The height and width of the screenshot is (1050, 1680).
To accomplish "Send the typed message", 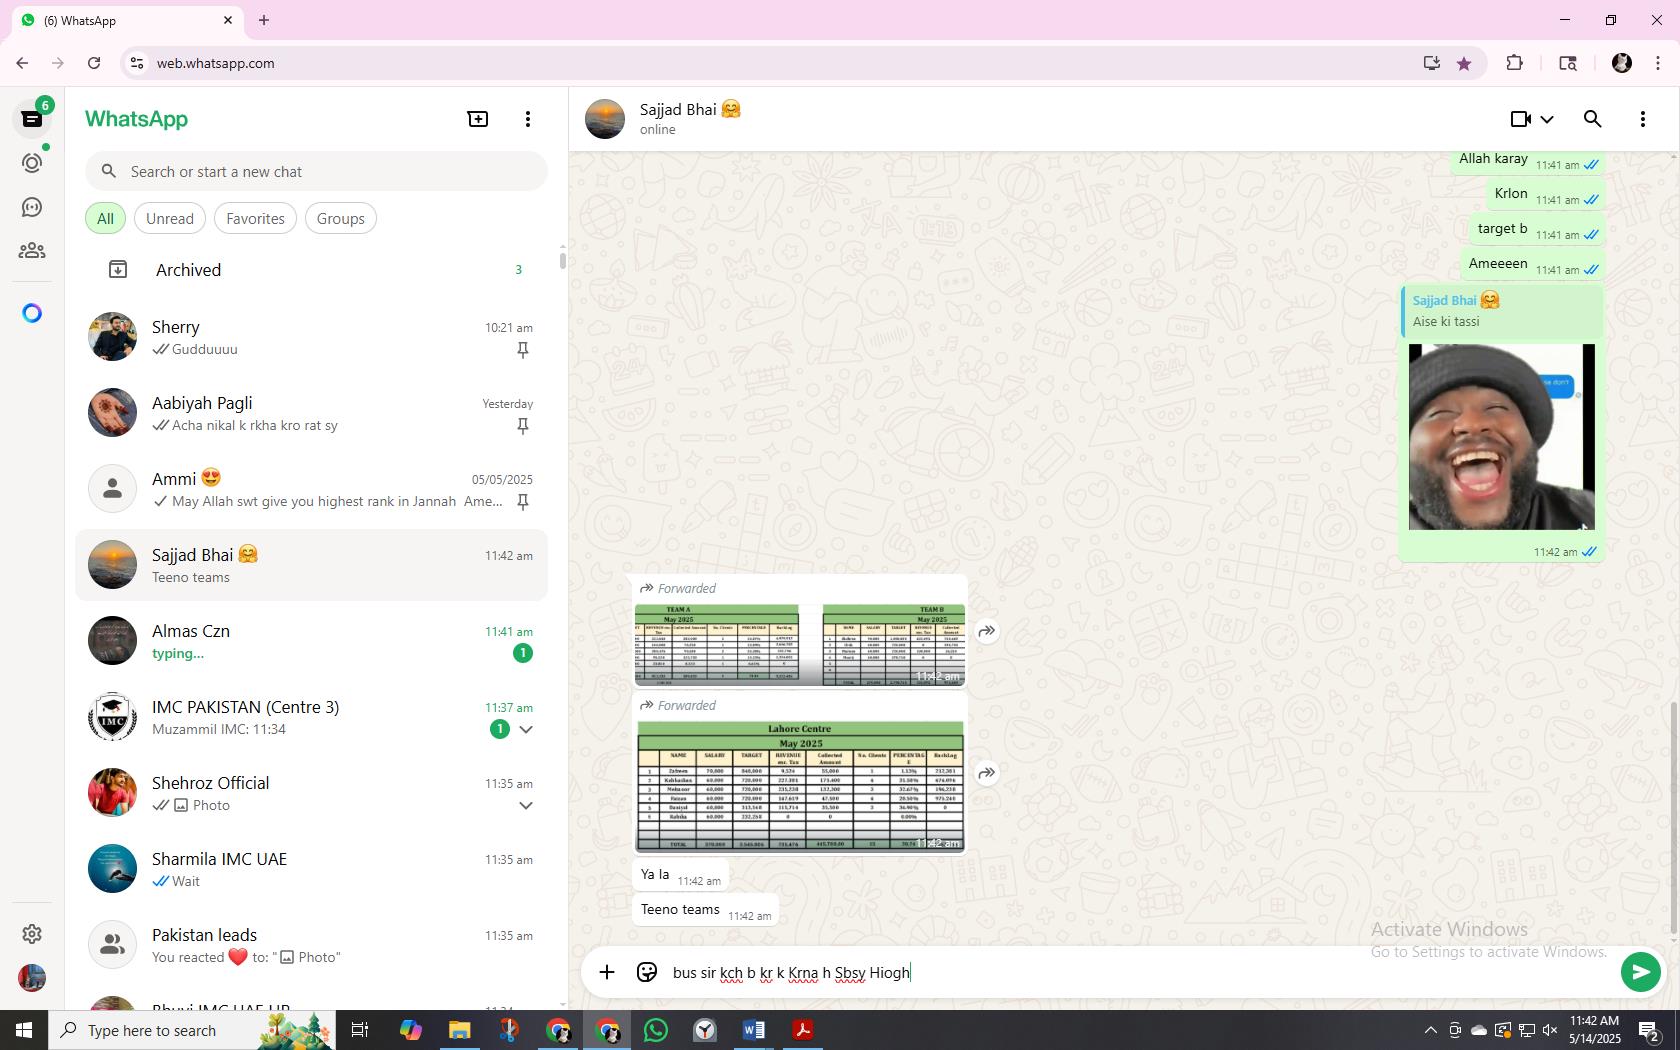I will tap(1640, 972).
